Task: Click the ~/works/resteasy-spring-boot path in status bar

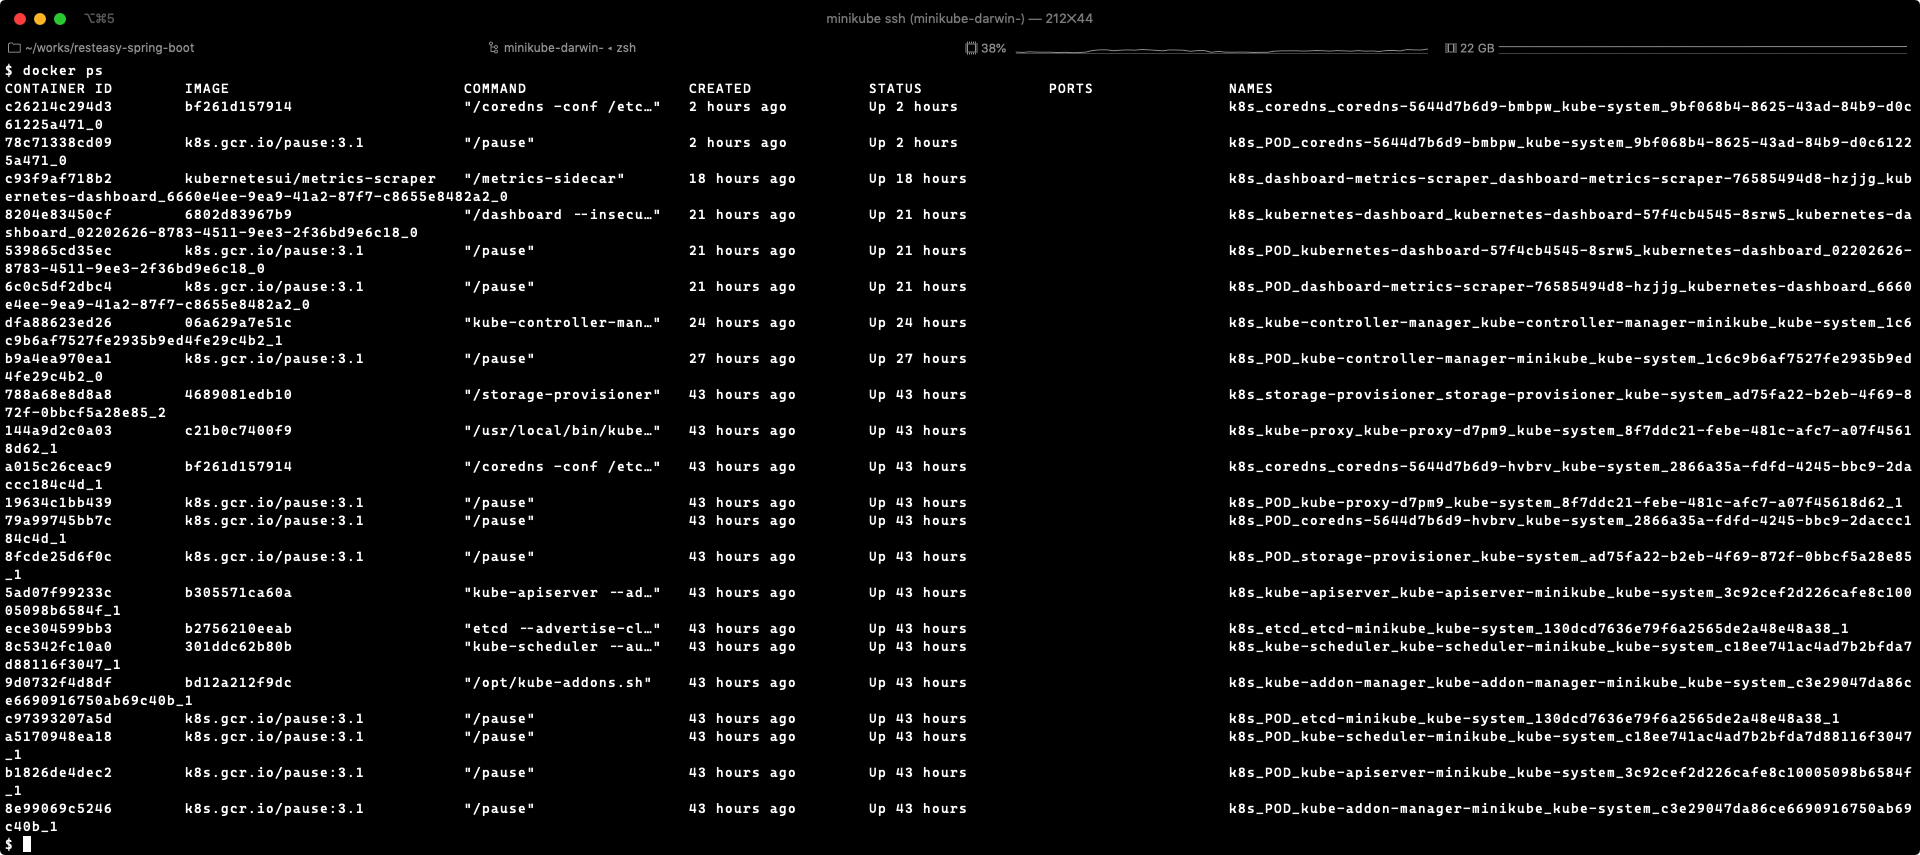Action: [110, 48]
